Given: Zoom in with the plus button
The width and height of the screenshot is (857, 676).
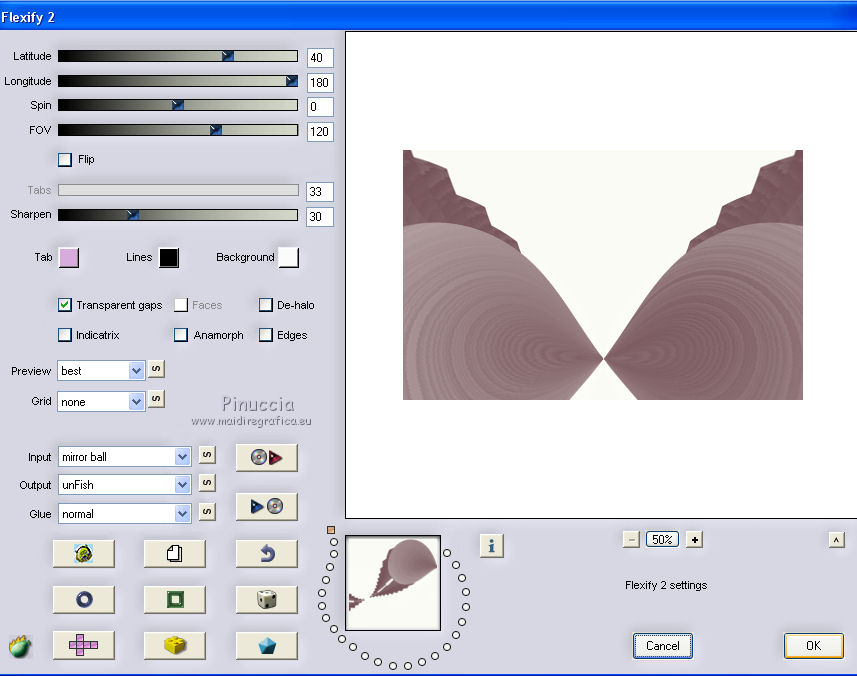Looking at the screenshot, I should point(694,540).
